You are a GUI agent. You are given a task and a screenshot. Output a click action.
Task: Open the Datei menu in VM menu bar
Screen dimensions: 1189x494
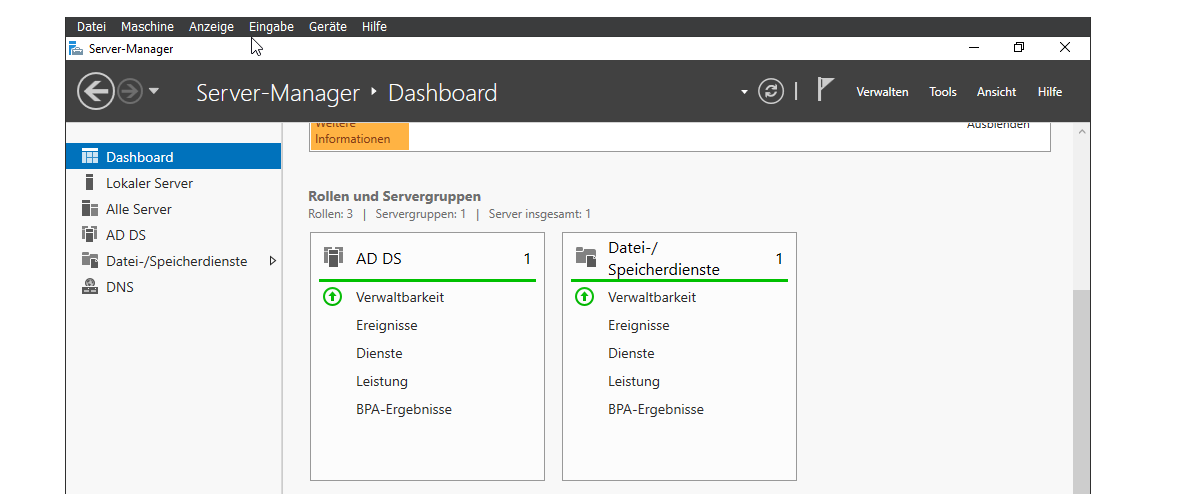pos(91,27)
